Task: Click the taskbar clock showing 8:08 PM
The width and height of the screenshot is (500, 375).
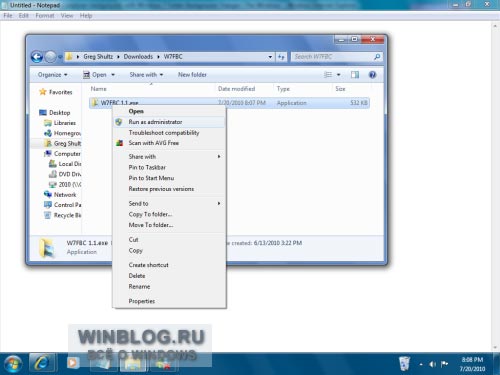Action: (472, 364)
